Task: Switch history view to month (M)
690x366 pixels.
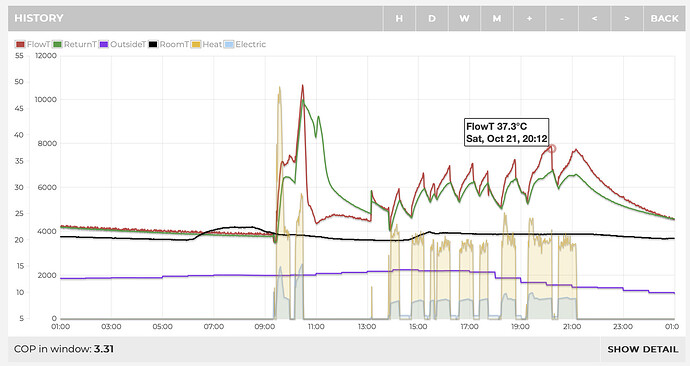Action: (497, 18)
